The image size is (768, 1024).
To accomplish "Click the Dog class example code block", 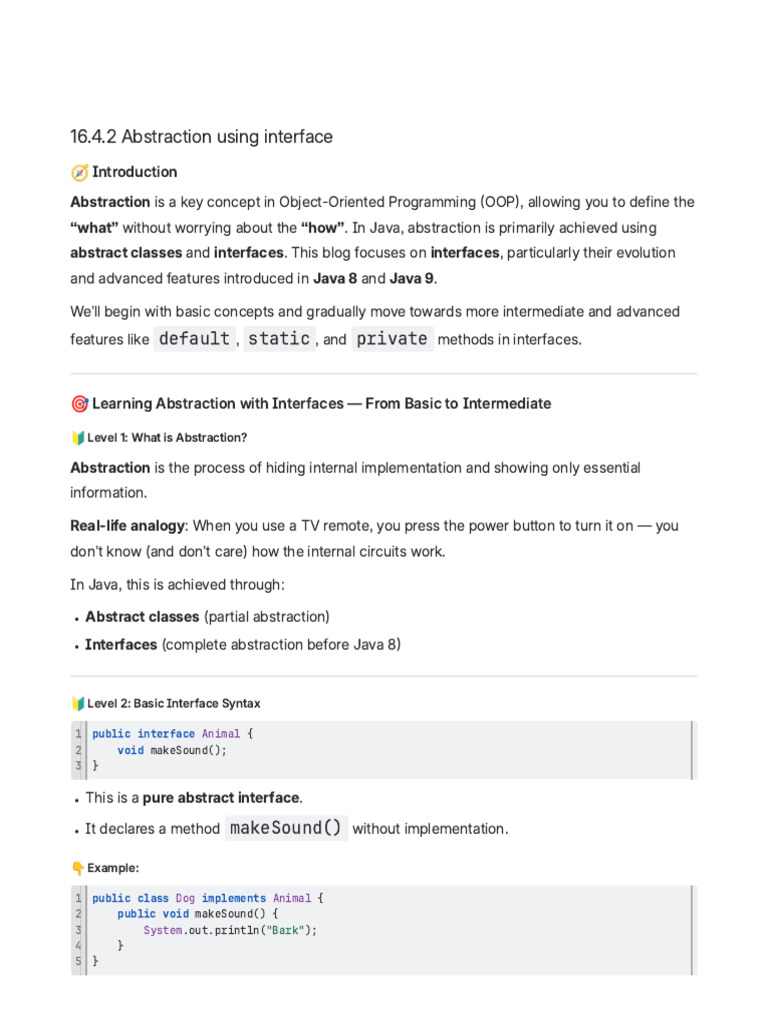I will [384, 930].
